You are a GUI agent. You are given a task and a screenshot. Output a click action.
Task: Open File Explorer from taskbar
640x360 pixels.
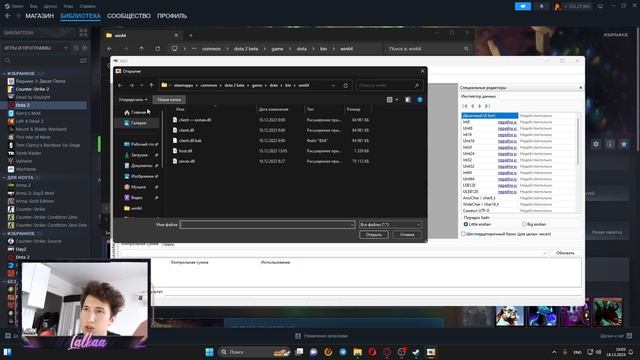tap(358, 352)
